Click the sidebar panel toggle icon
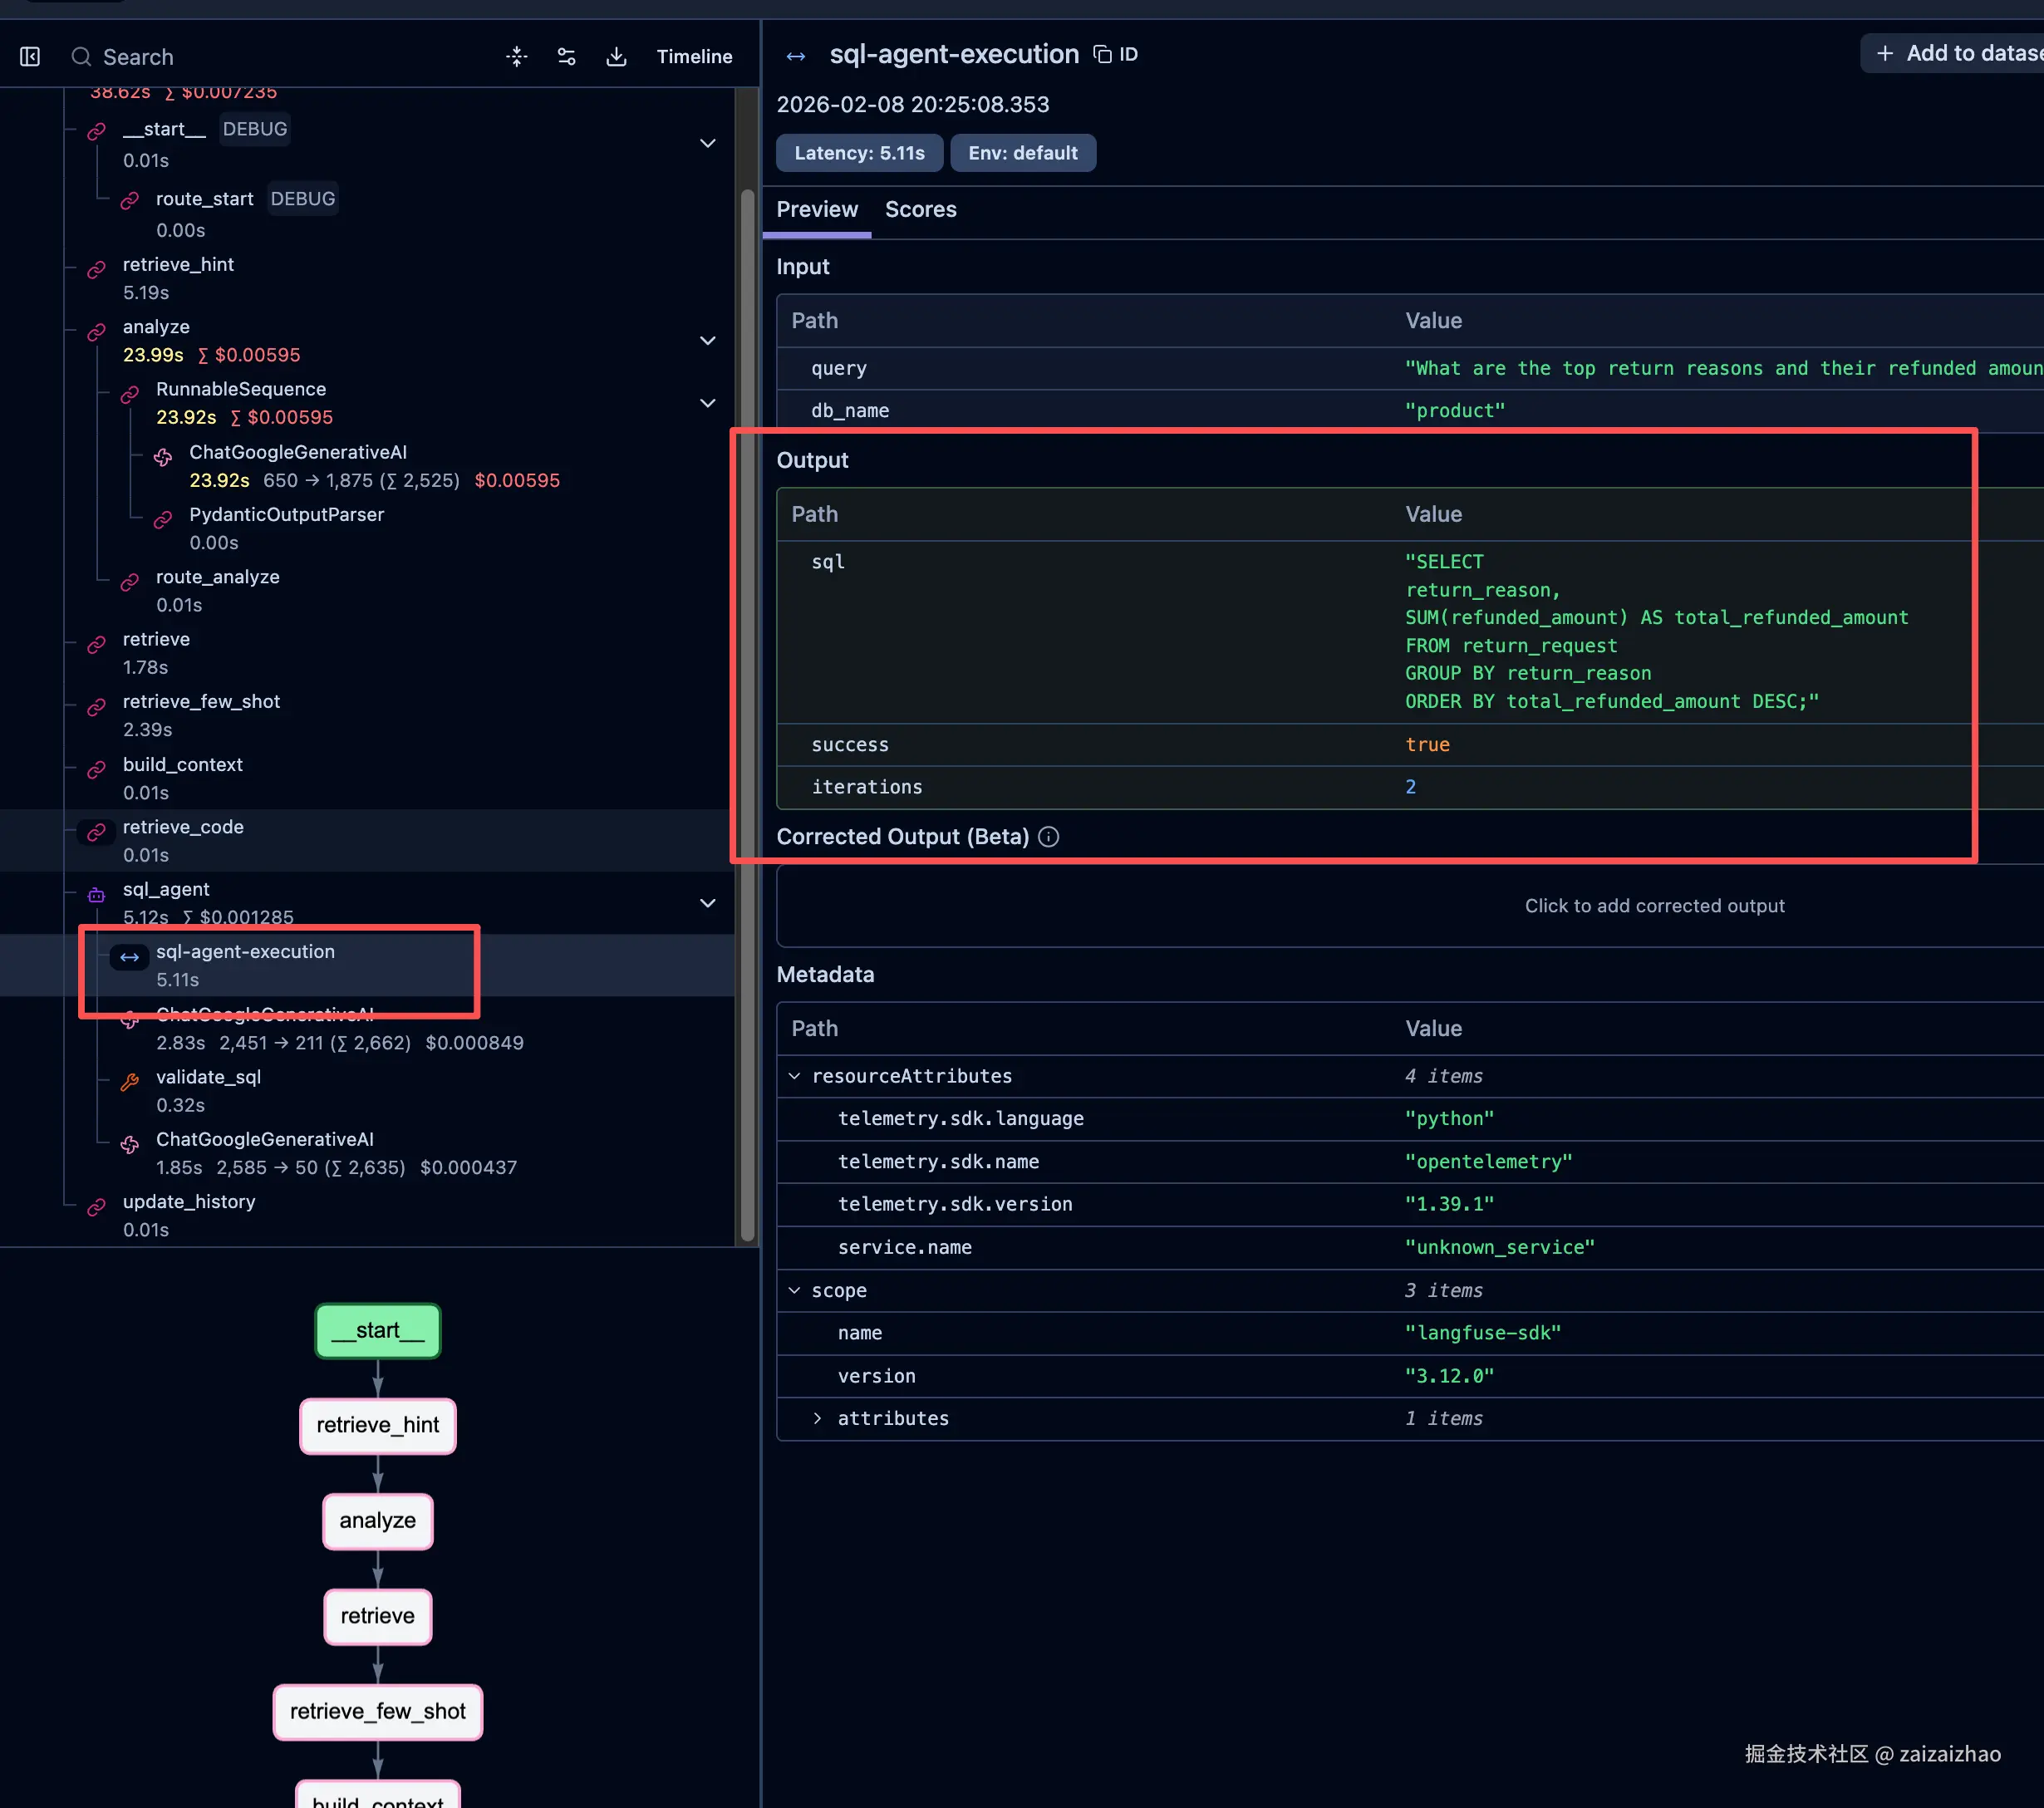 tap(30, 57)
